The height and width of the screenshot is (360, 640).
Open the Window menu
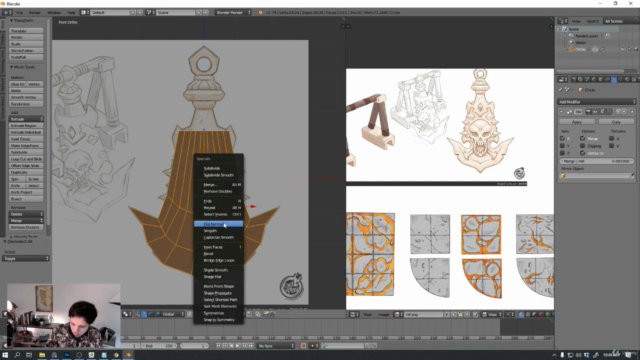coord(54,13)
